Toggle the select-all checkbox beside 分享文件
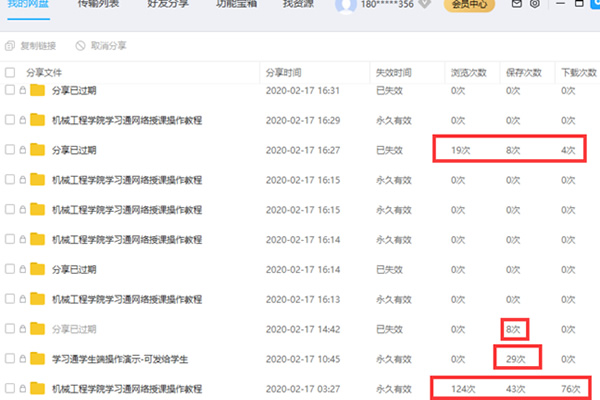 click(x=10, y=72)
